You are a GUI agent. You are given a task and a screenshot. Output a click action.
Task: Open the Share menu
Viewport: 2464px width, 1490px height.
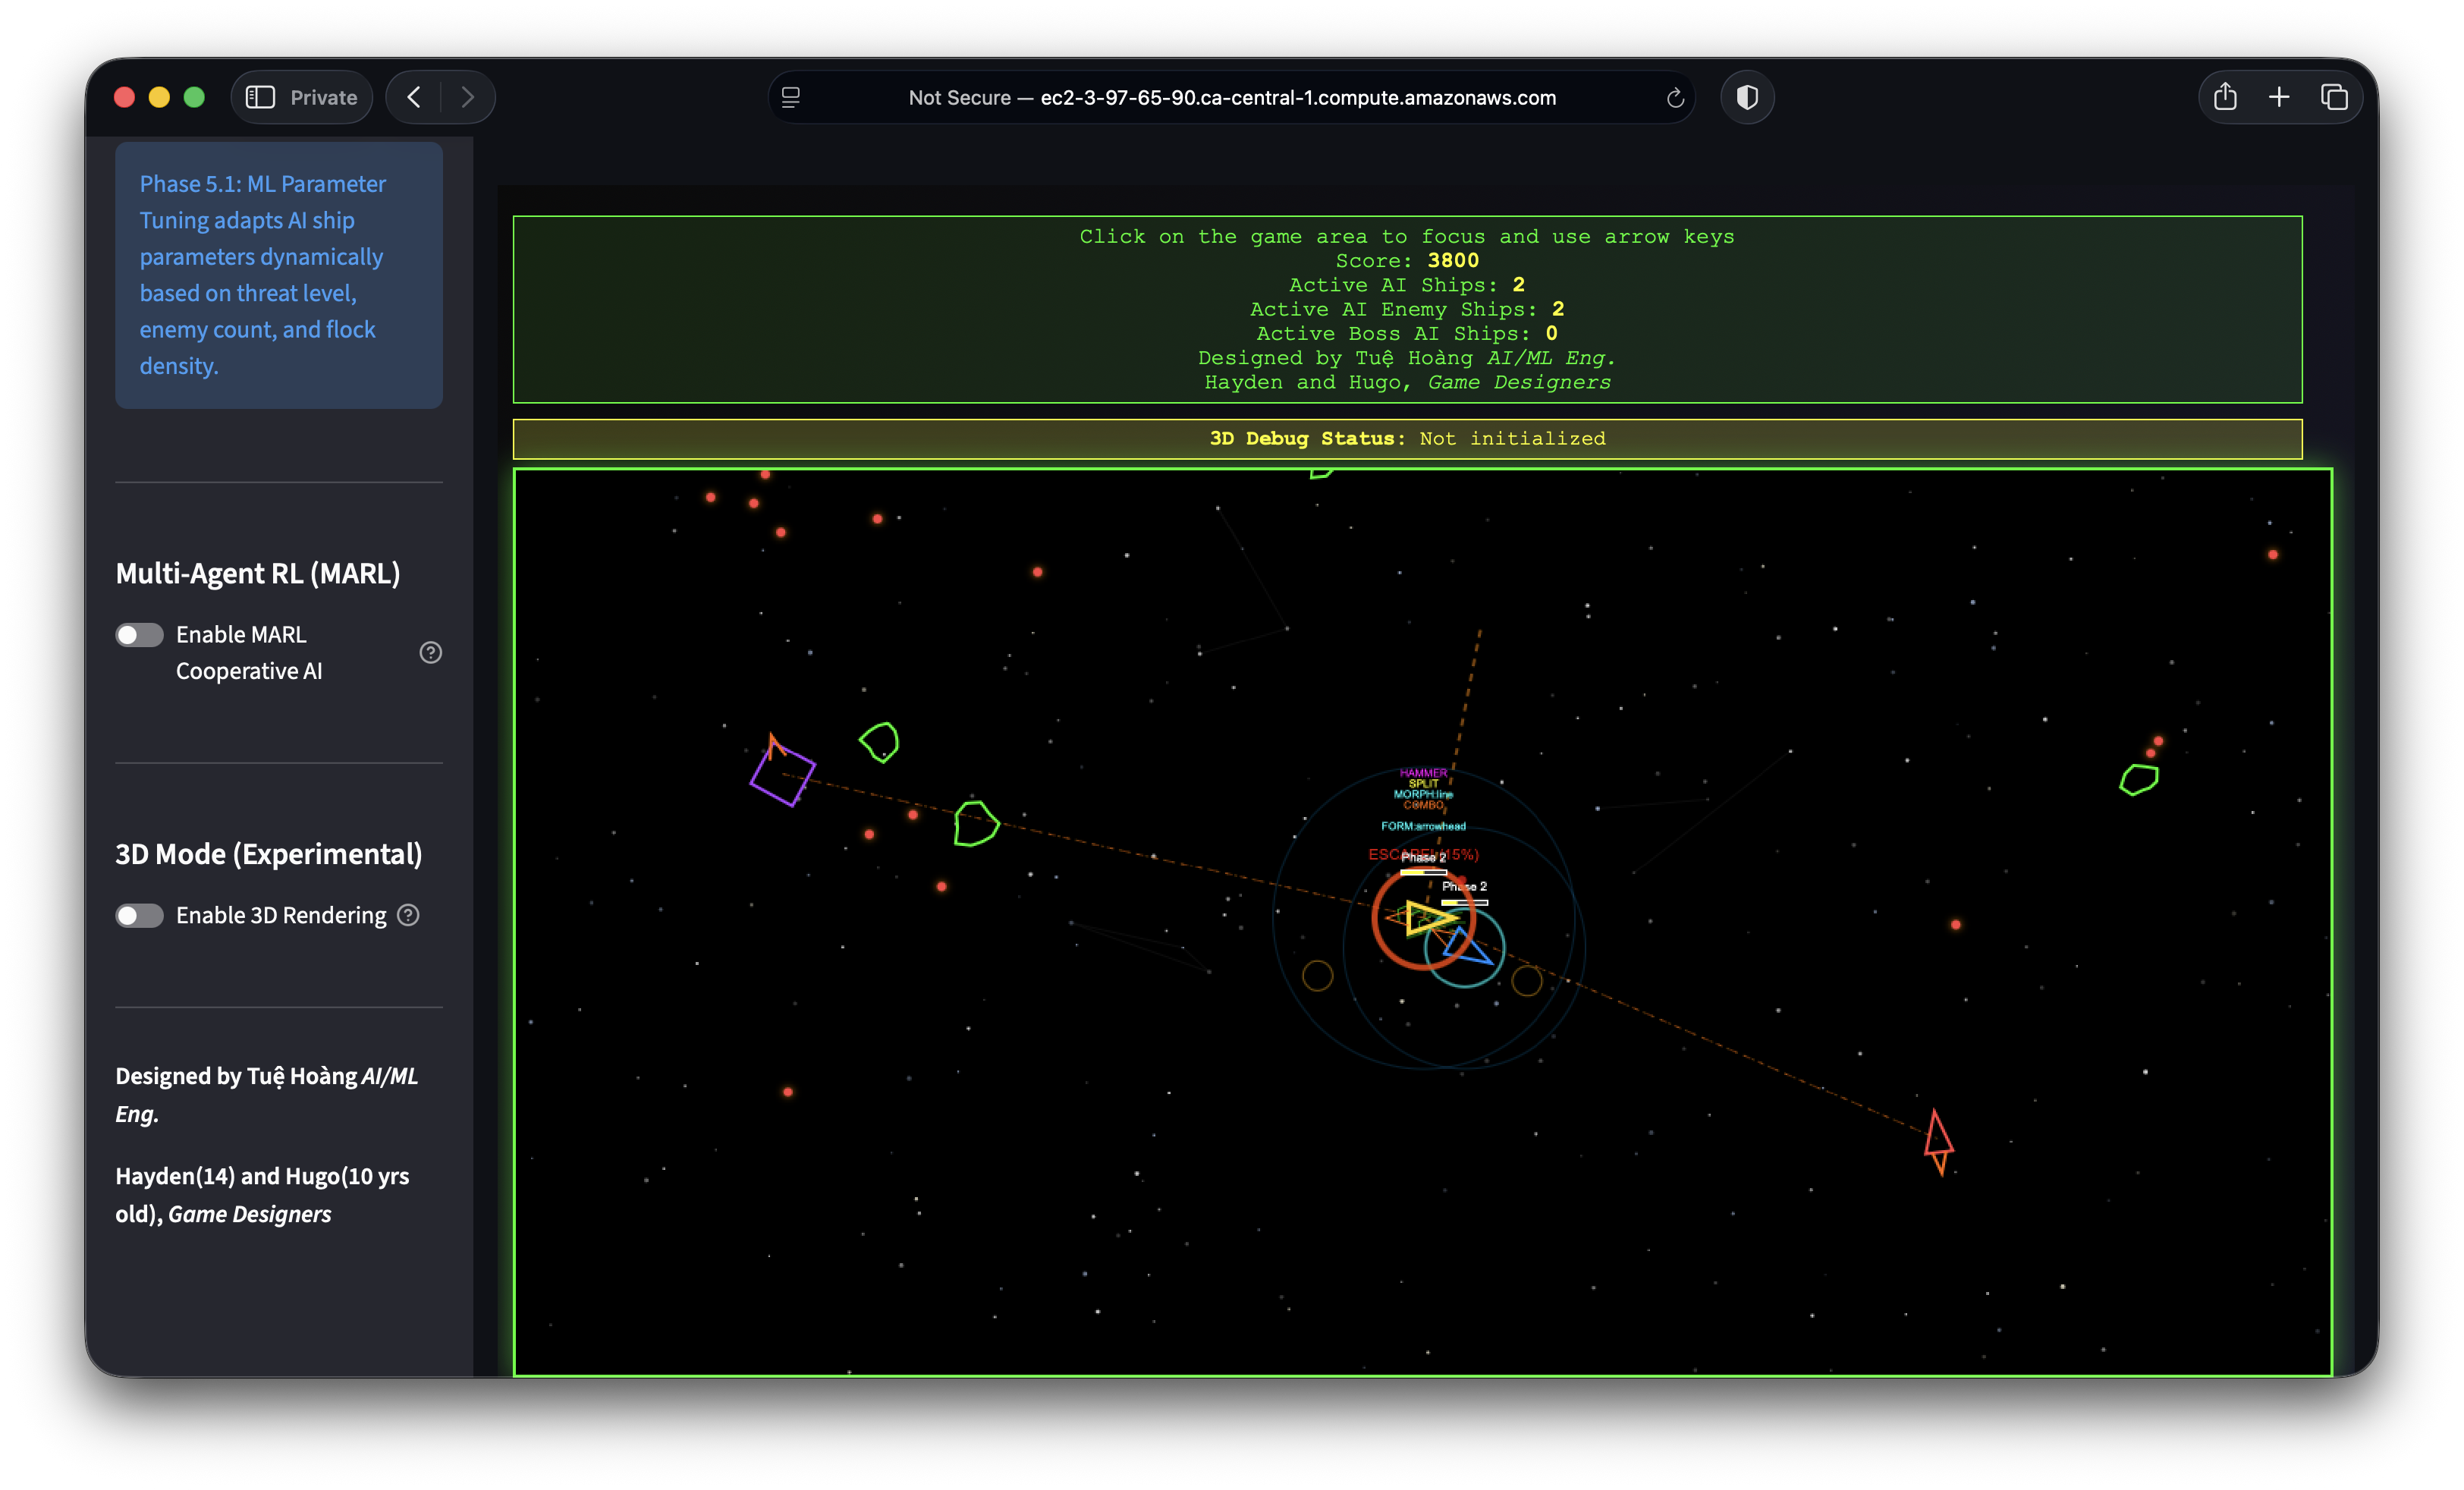tap(2224, 97)
